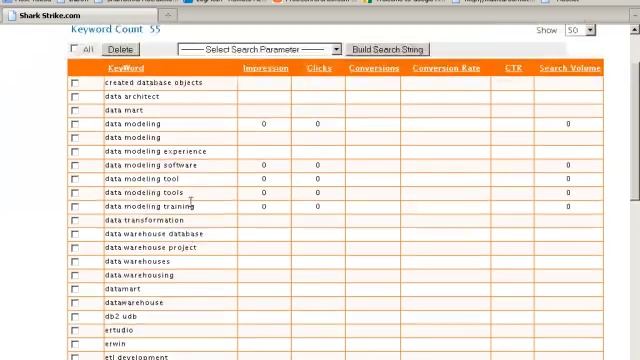Tick the data warehouses checkbox
This screenshot has height=360, width=640.
(x=75, y=262)
